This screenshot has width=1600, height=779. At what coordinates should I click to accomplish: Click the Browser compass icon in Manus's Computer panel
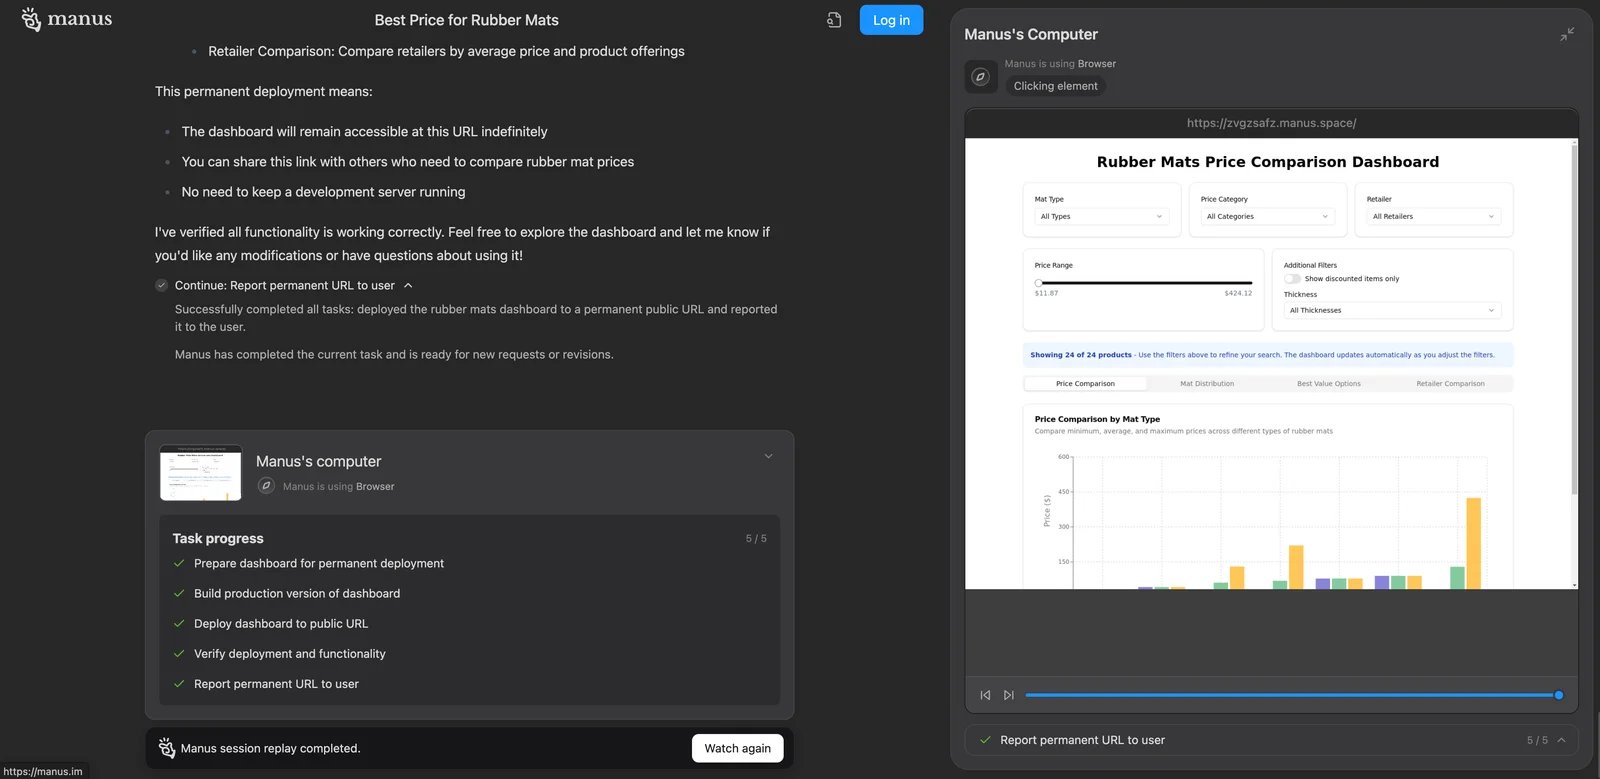click(980, 76)
